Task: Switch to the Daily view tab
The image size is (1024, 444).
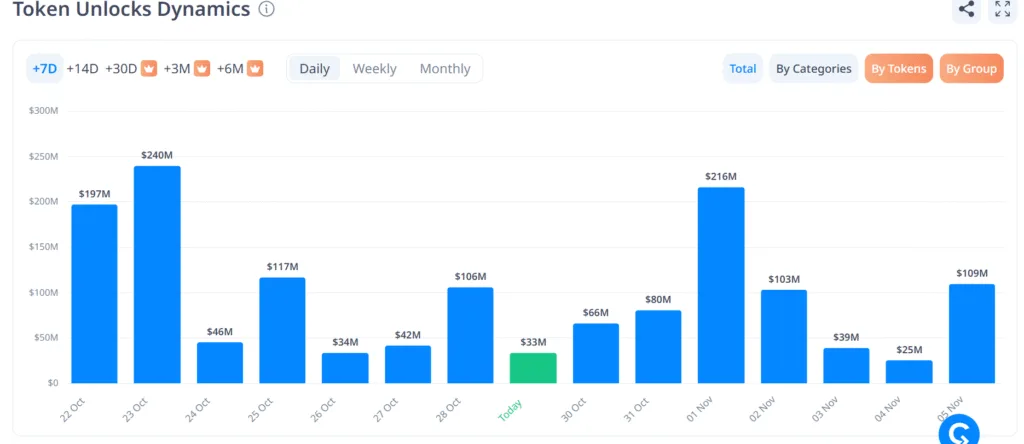Action: [x=314, y=69]
